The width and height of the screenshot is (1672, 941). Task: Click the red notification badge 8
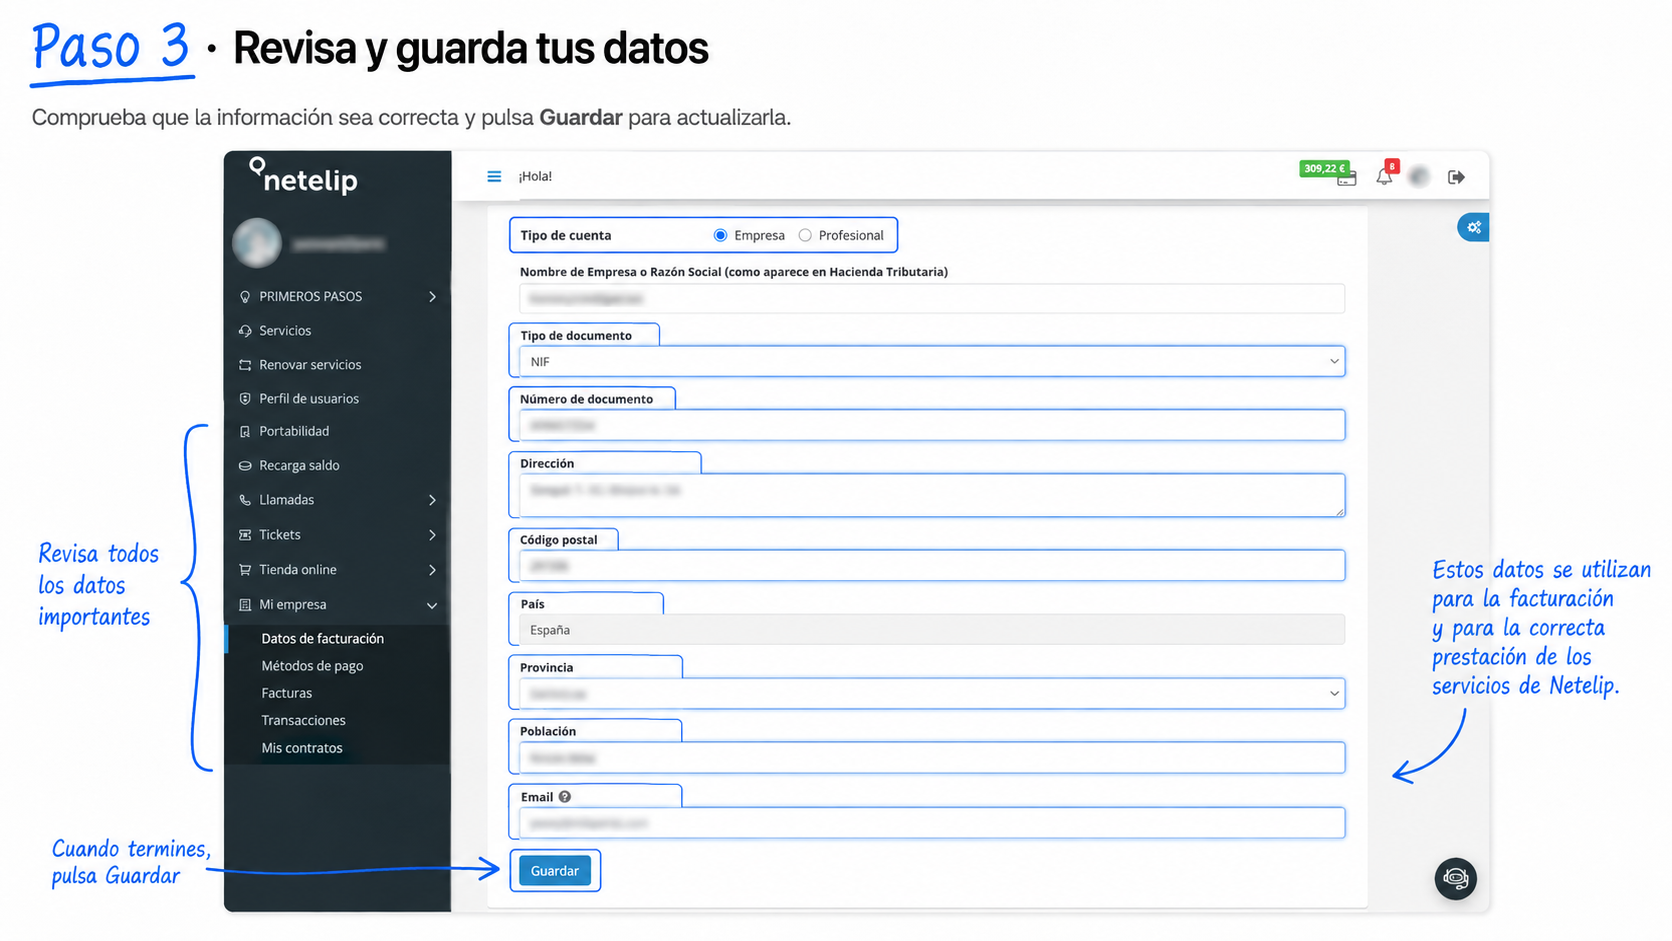pos(1392,166)
